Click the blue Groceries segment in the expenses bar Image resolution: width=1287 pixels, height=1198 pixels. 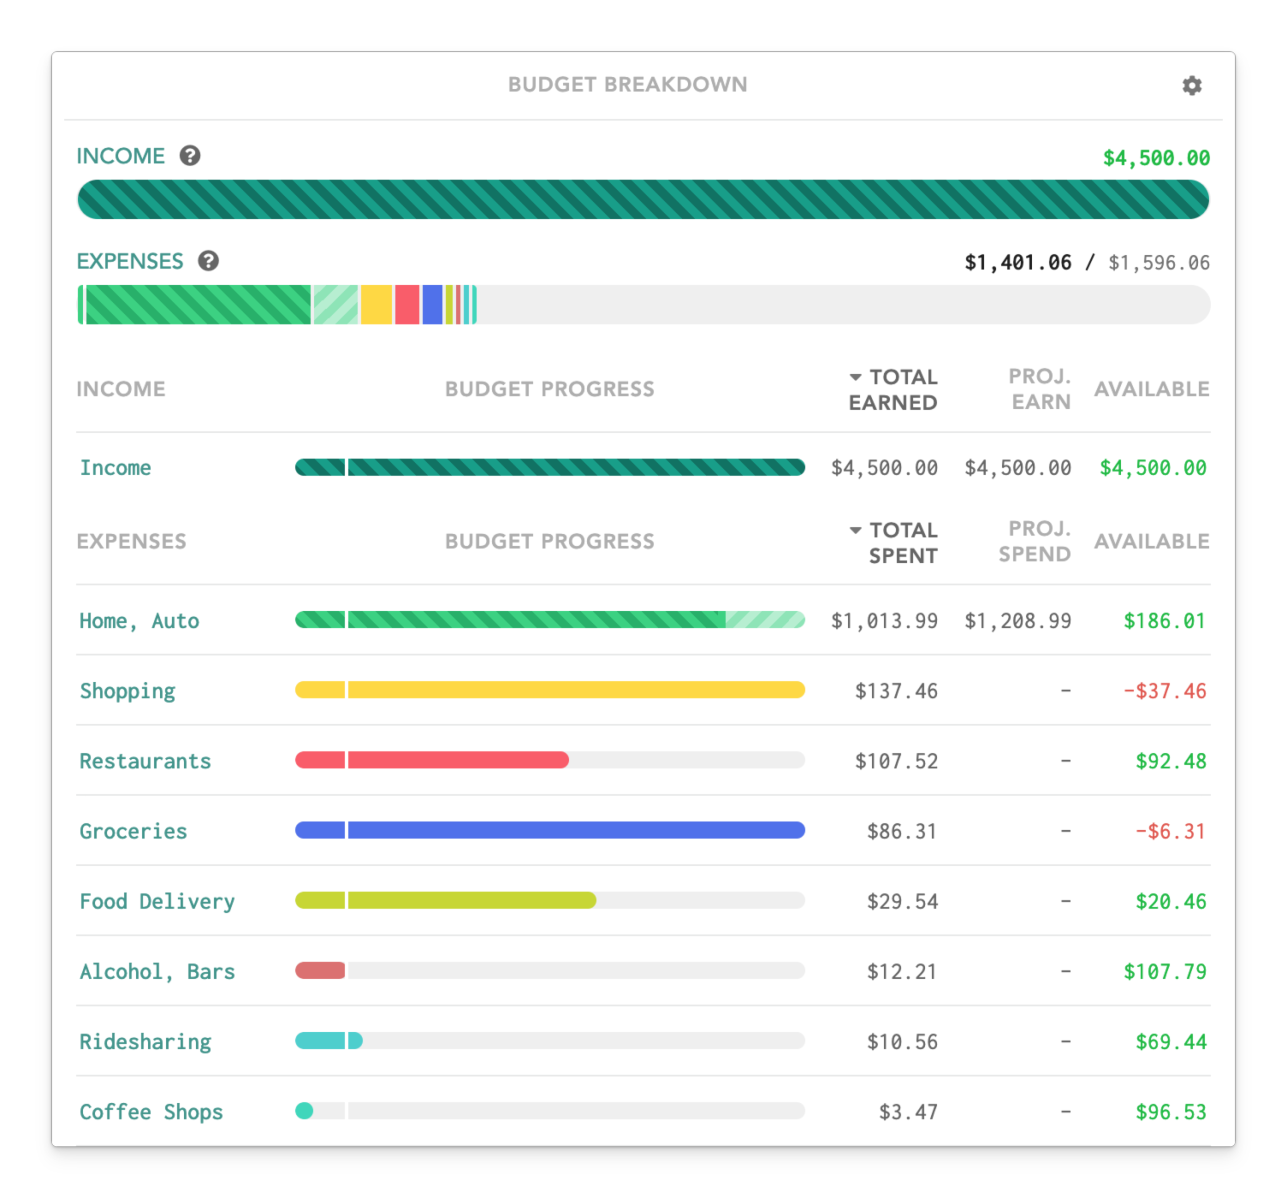(x=431, y=305)
